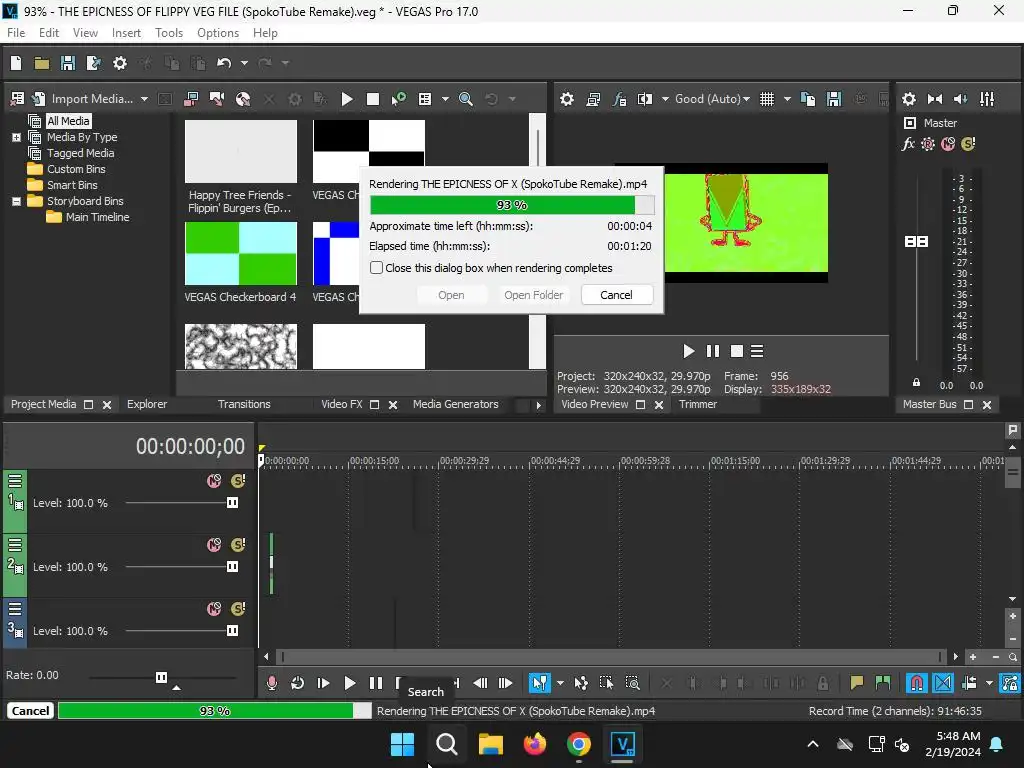Open preview quality Good (Auto) dropdown
Screen dimensions: 1024x768
pyautogui.click(x=712, y=99)
